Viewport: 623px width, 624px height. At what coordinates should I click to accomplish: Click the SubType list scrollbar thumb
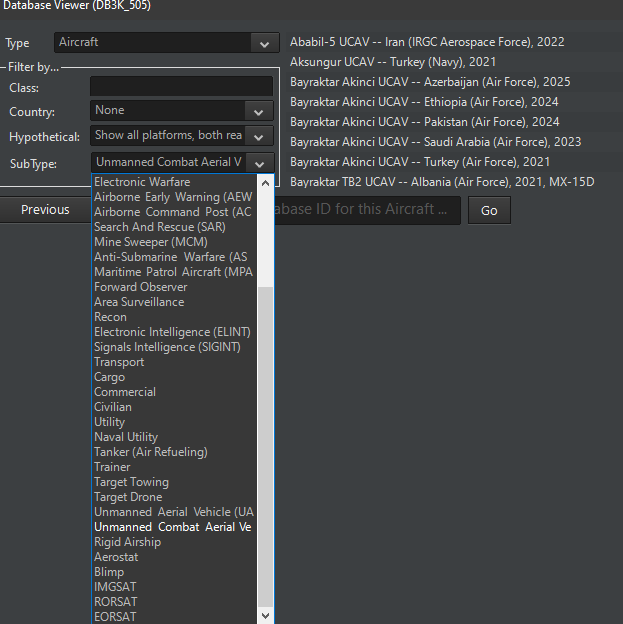[x=266, y=447]
